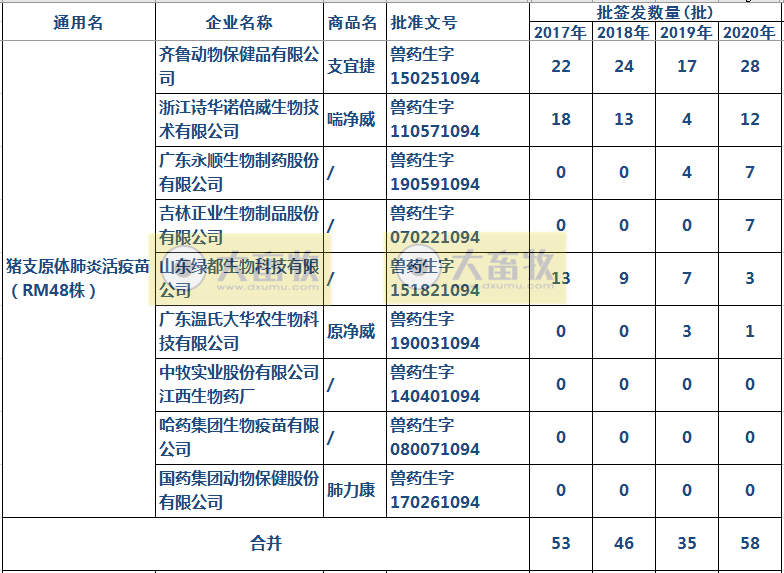Click the 商品名 slash in the 哈药集团 row

330,438
